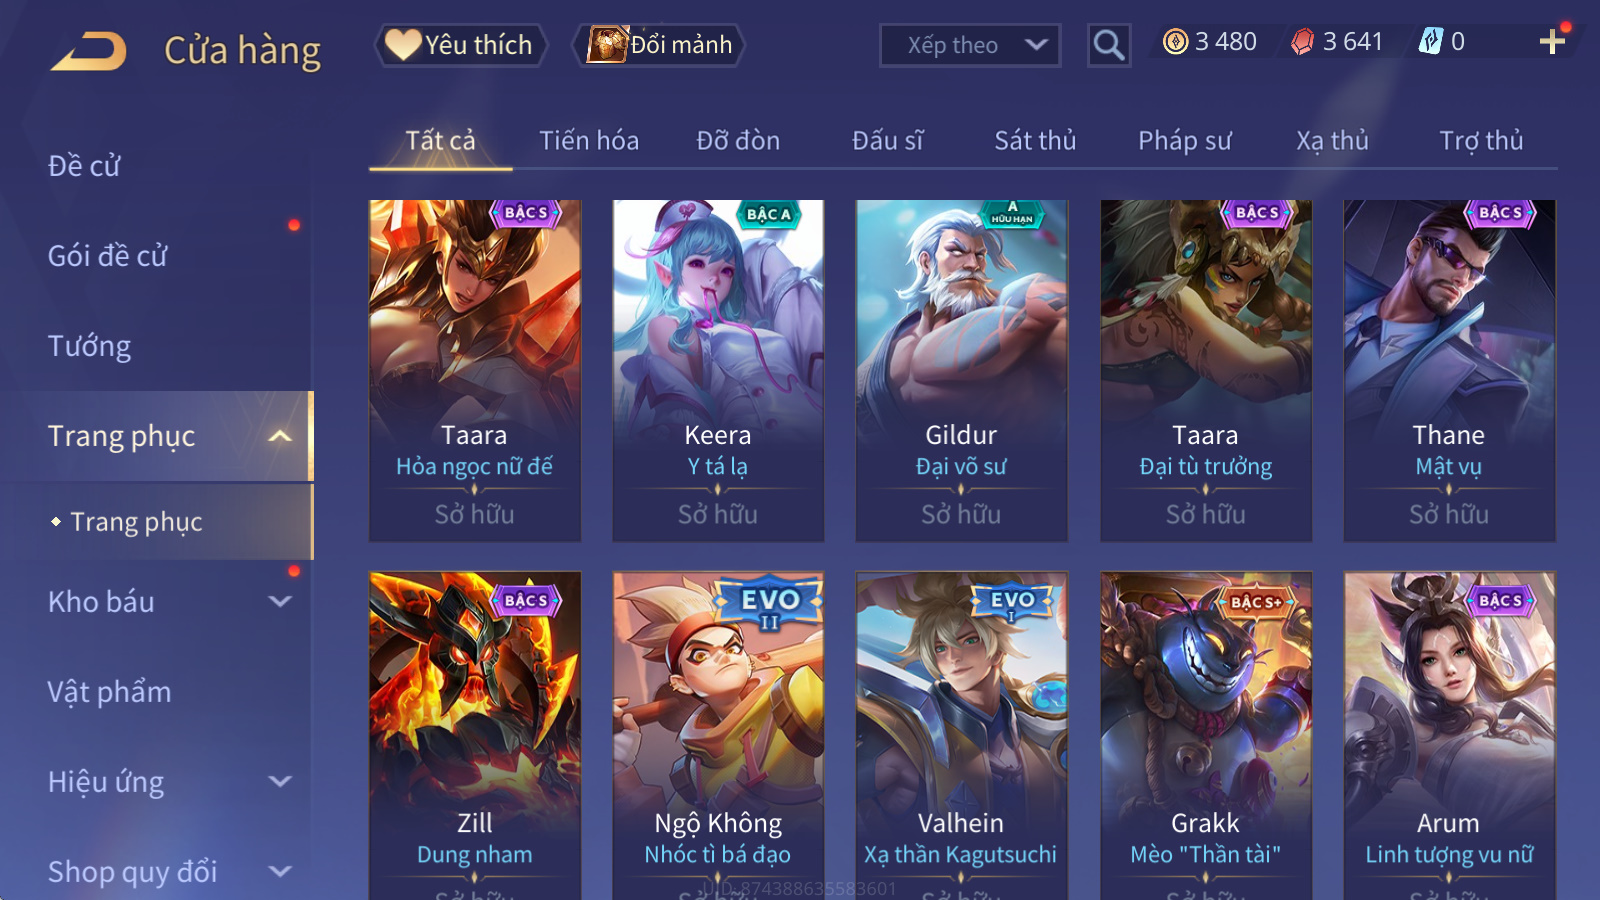This screenshot has width=1600, height=900.
Task: Click the blue voucher currency icon
Action: coord(1431,41)
